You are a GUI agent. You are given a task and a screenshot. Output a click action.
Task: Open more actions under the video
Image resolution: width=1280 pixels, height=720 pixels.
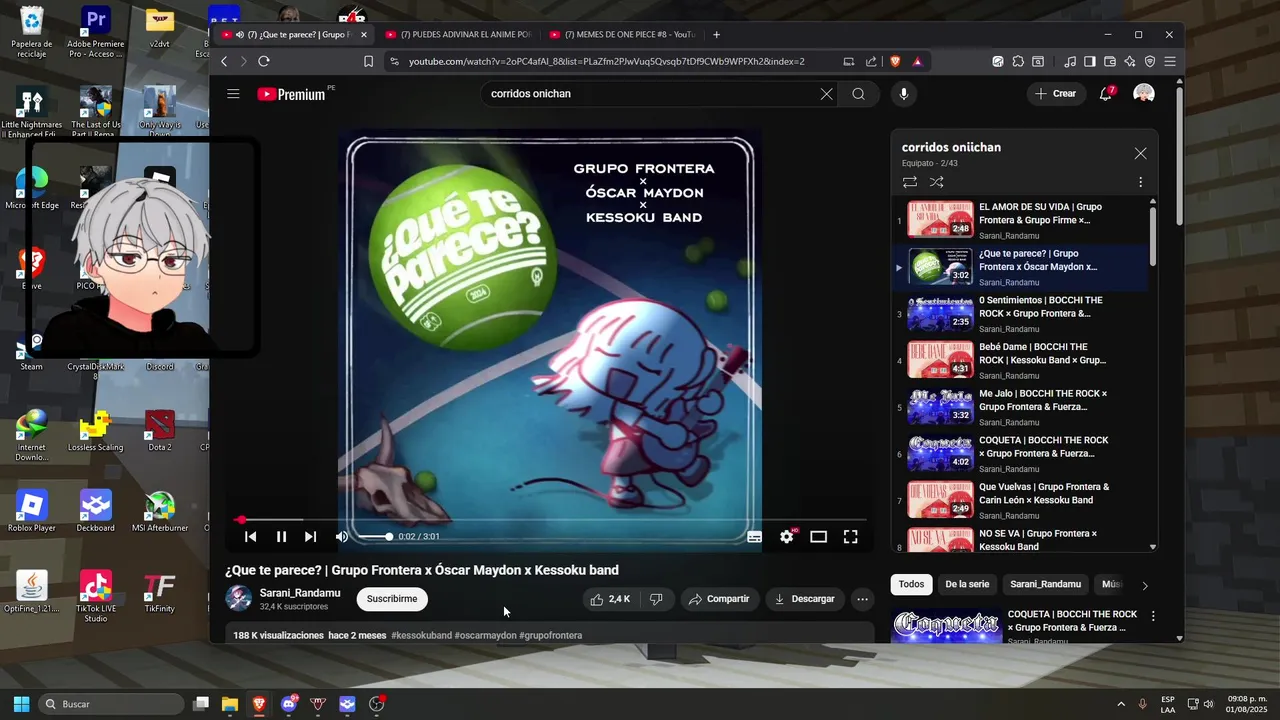click(862, 599)
